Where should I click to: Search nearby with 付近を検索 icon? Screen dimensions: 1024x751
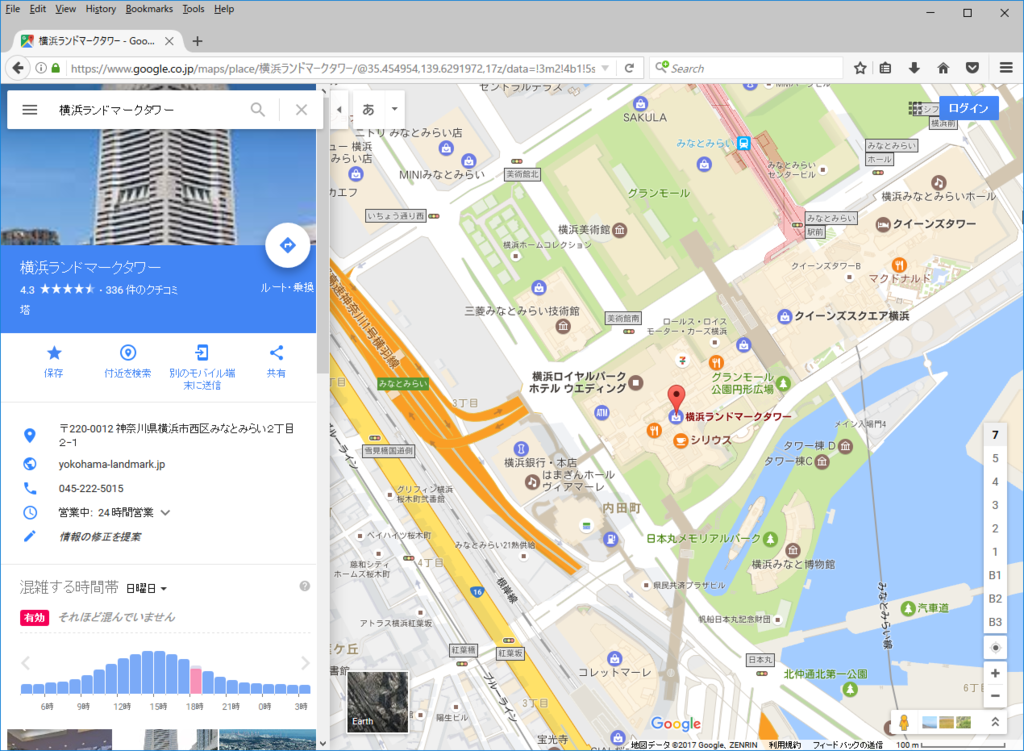(128, 353)
